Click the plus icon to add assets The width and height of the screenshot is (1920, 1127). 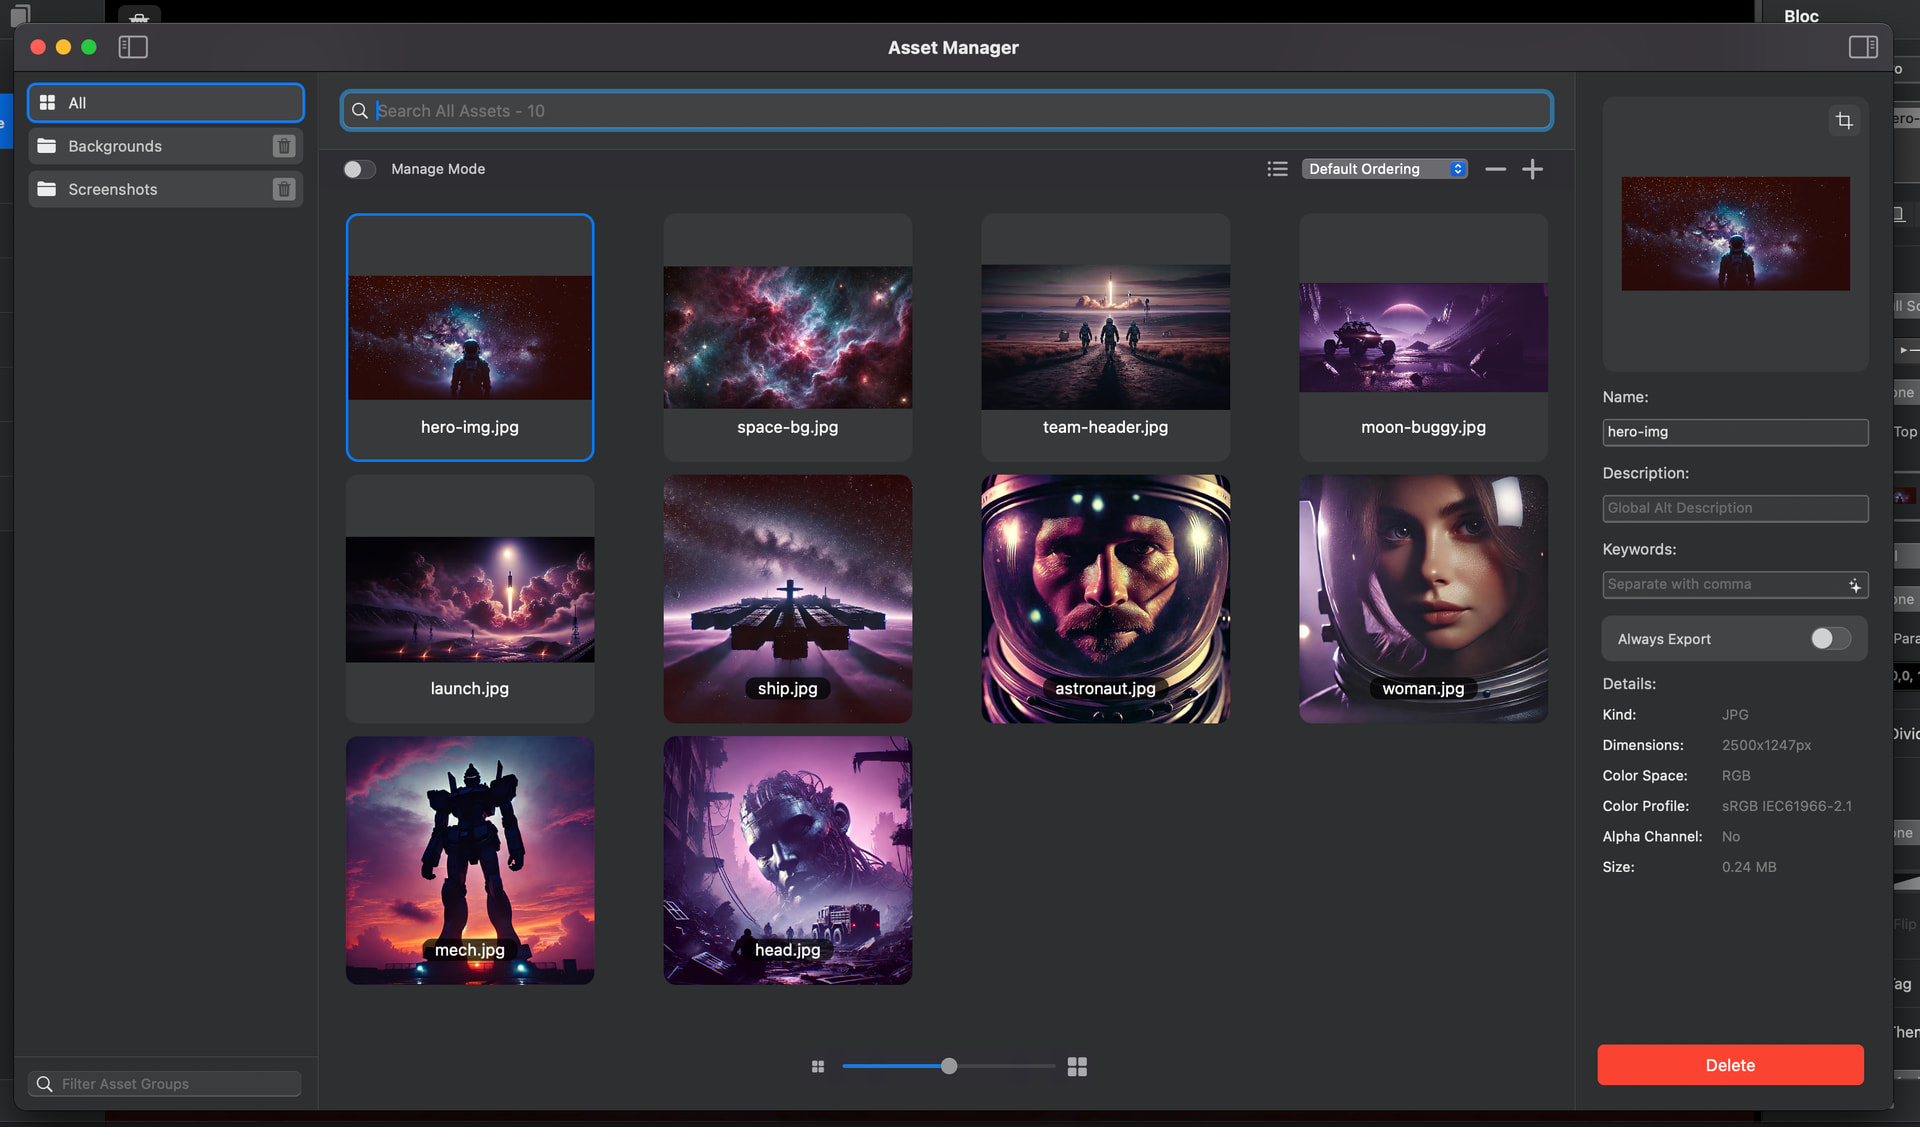(x=1532, y=169)
